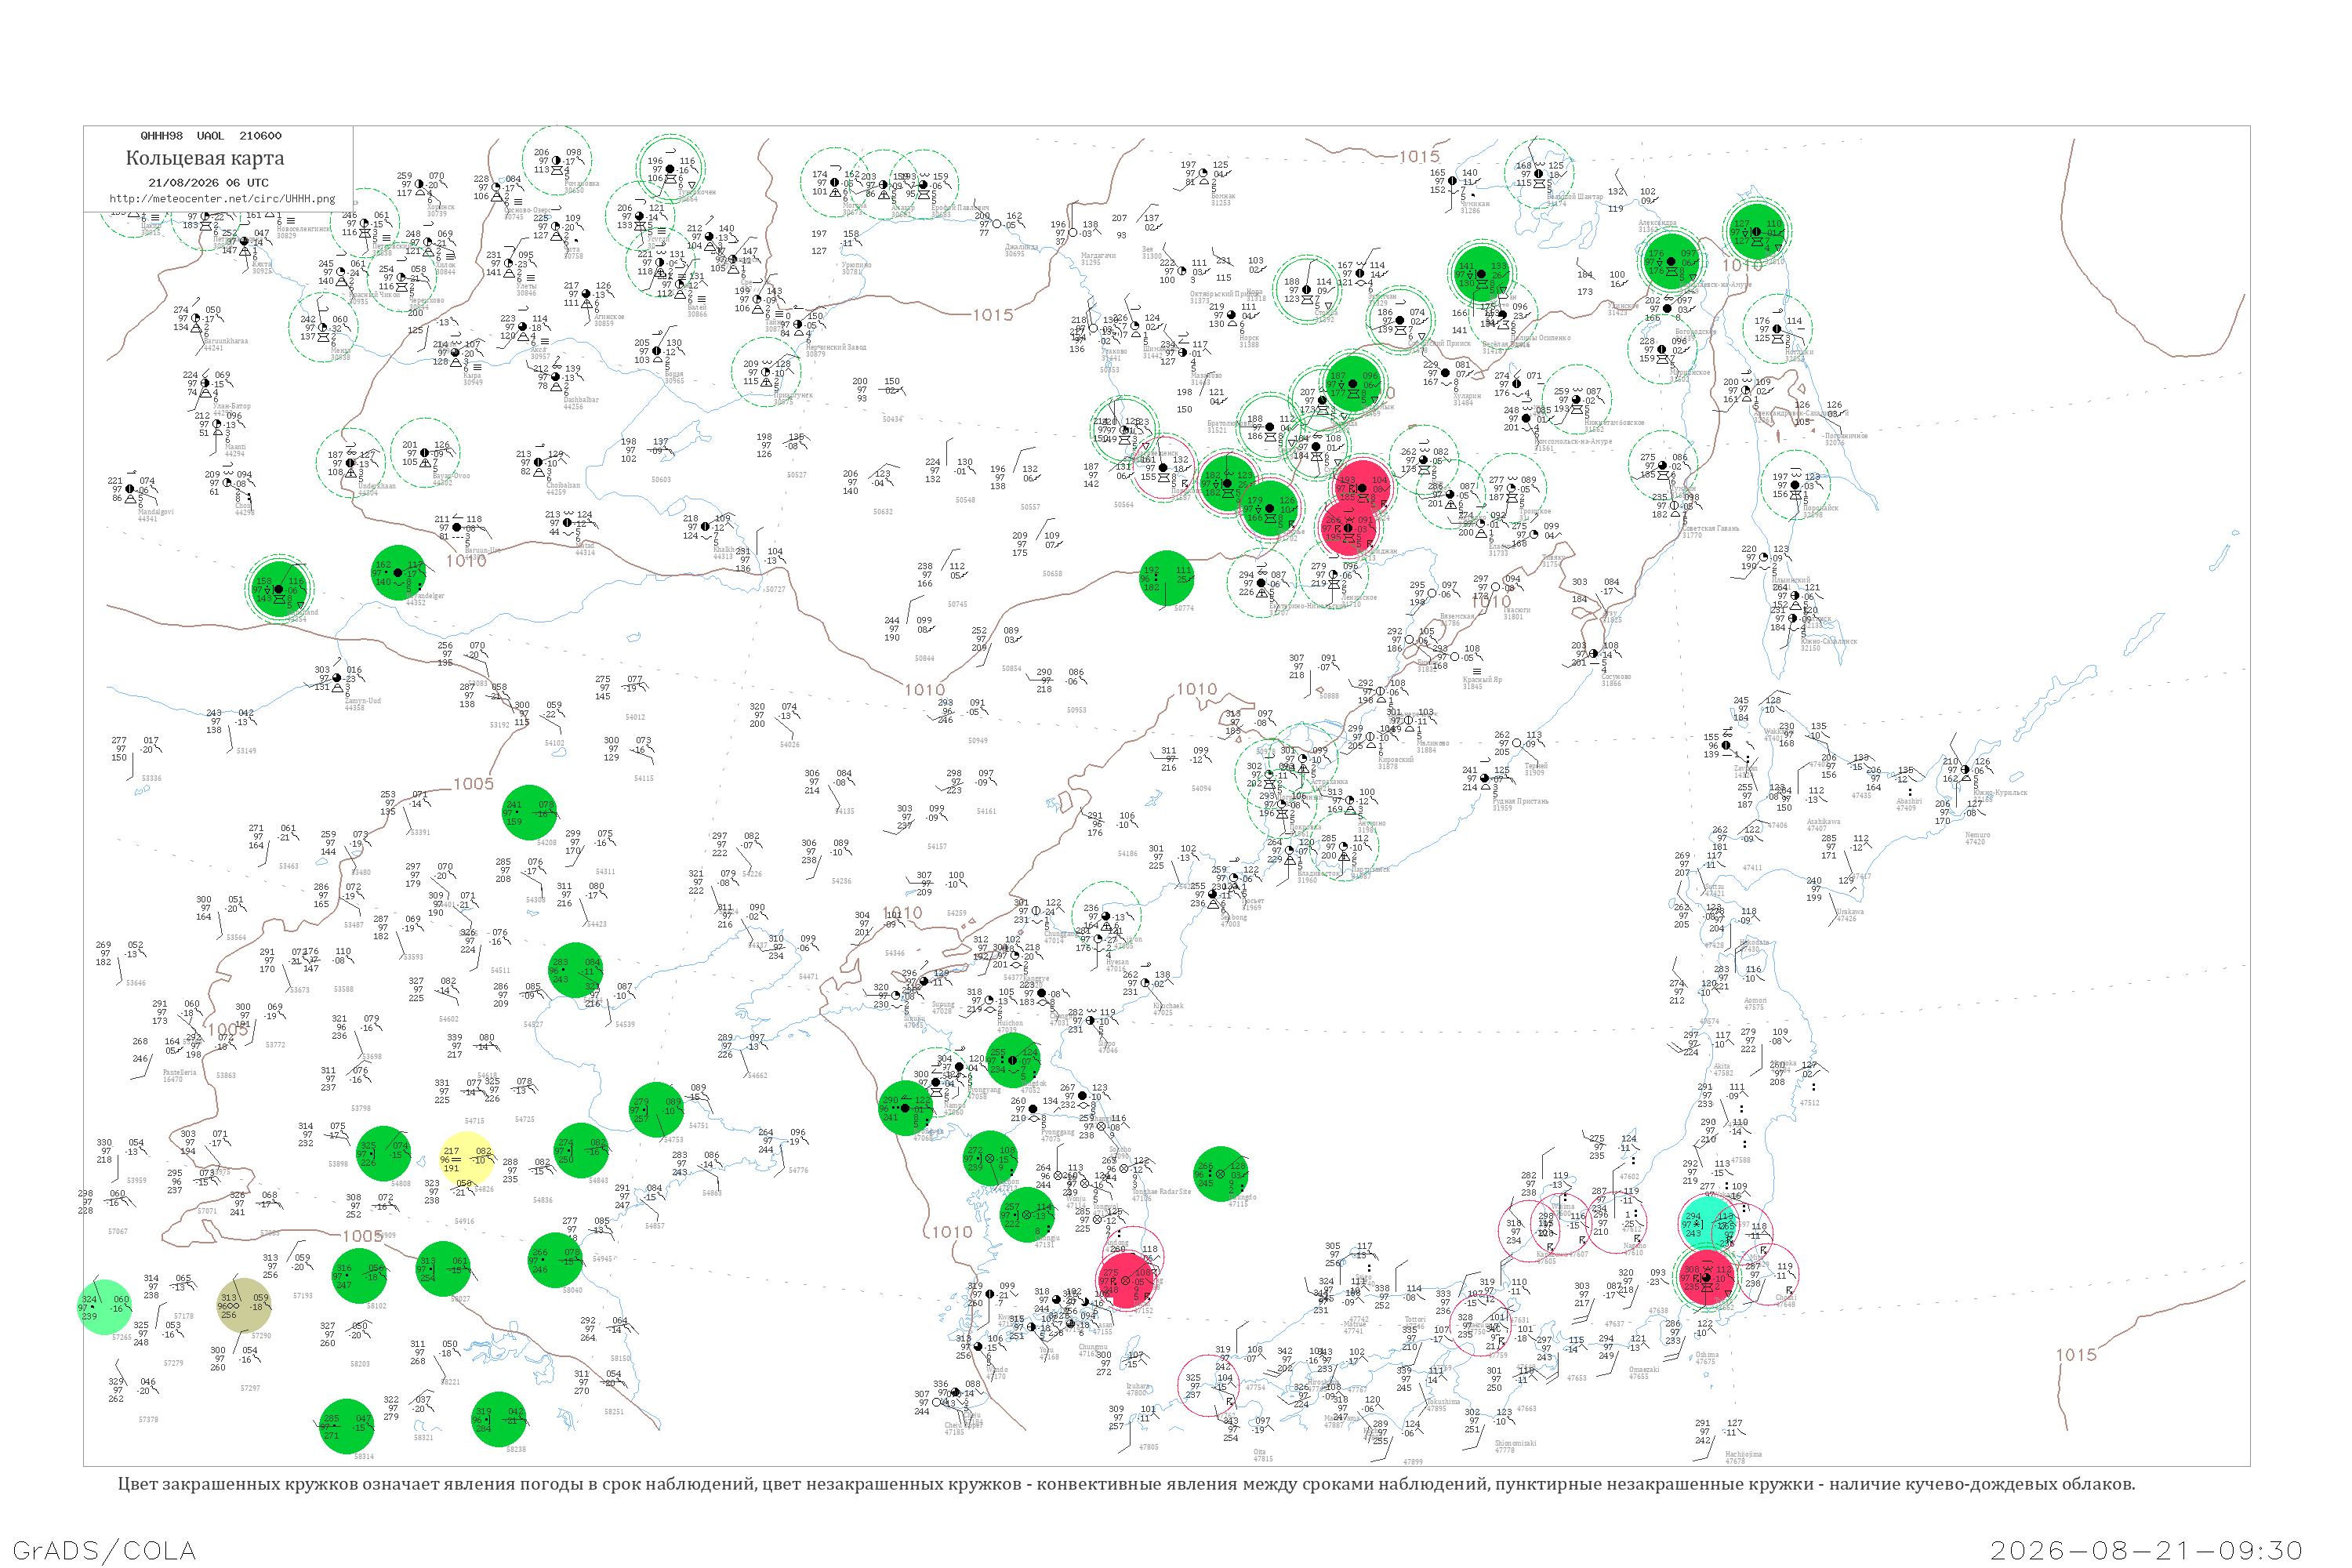Screen dimensions: 2352x1568
Task: Click the khaki-olive filled station circle
Action: click(x=244, y=1305)
